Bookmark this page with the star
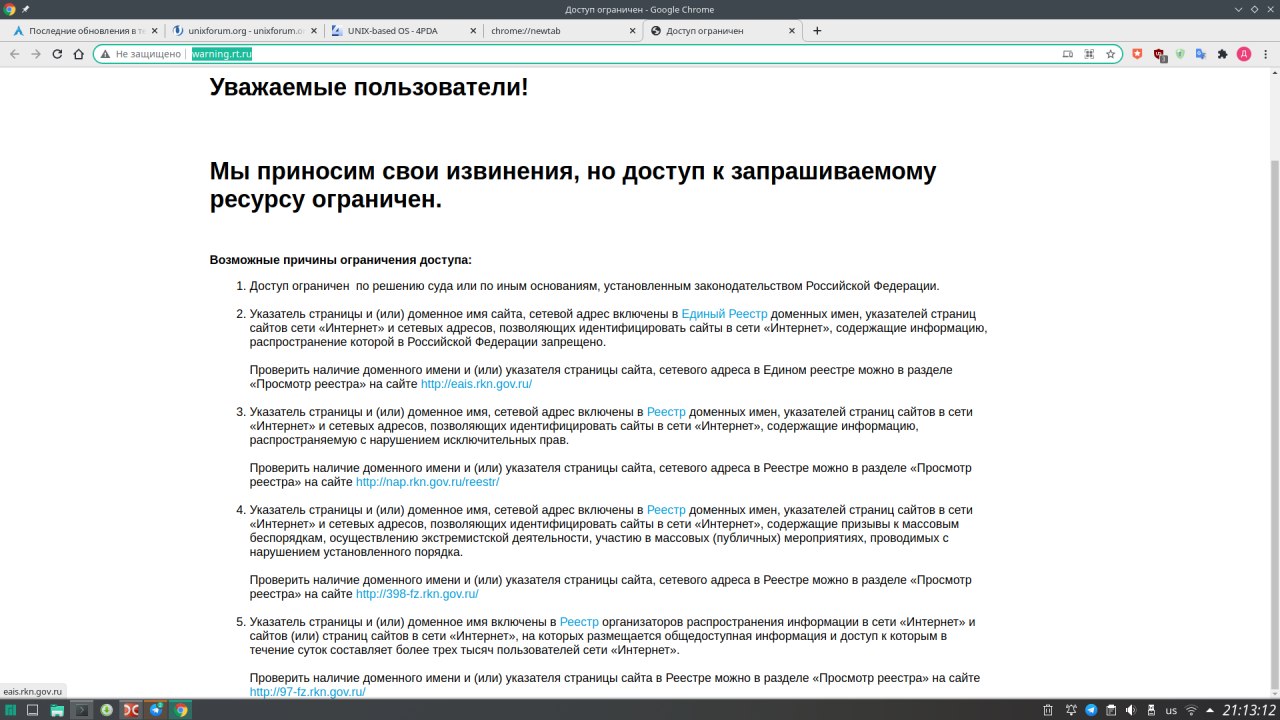 (1110, 54)
